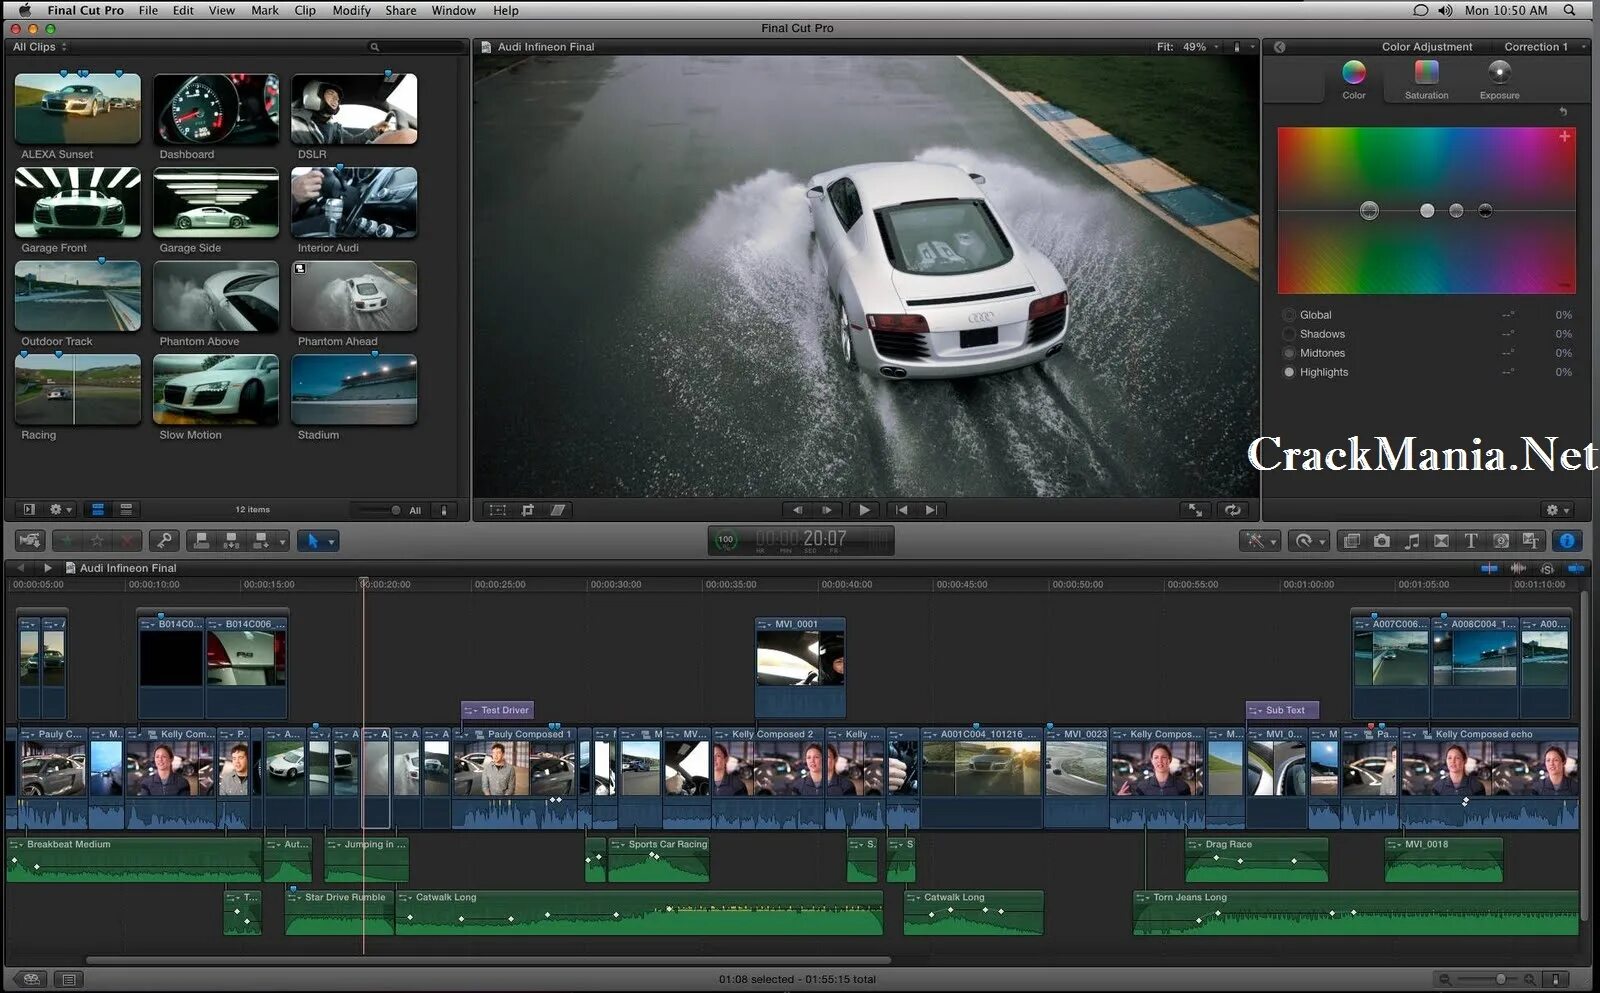Play the viewer video
This screenshot has width=1600, height=993.
coord(865,510)
